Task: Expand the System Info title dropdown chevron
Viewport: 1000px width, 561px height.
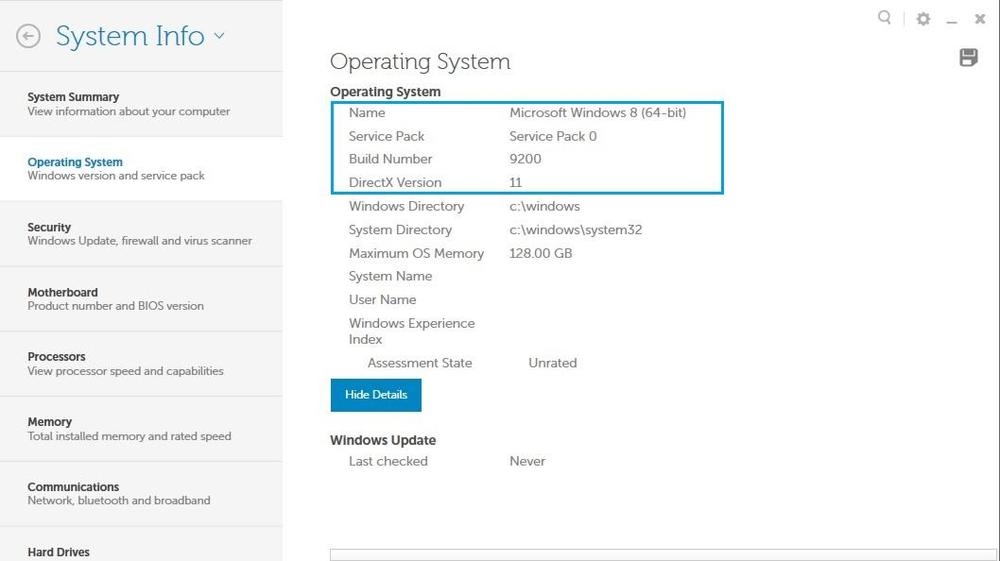Action: point(219,36)
